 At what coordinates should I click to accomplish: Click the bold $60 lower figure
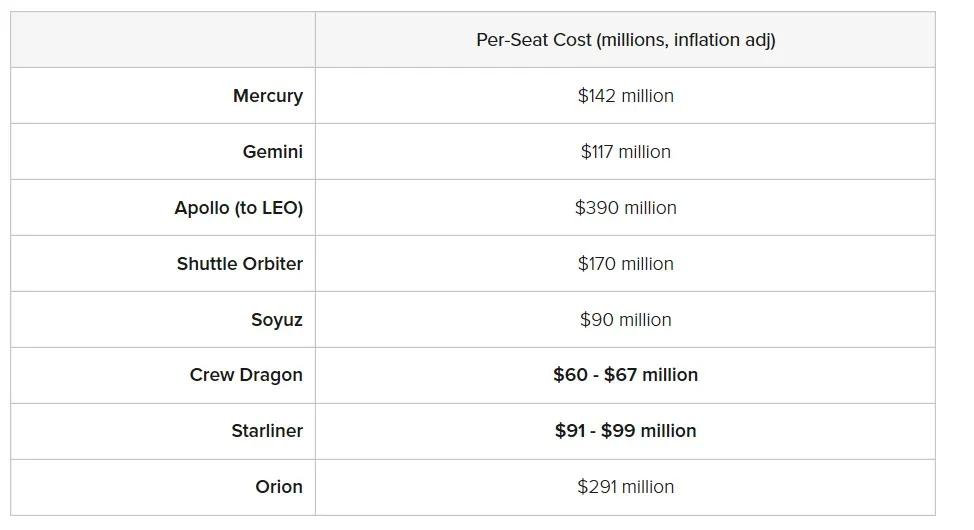click(x=572, y=375)
